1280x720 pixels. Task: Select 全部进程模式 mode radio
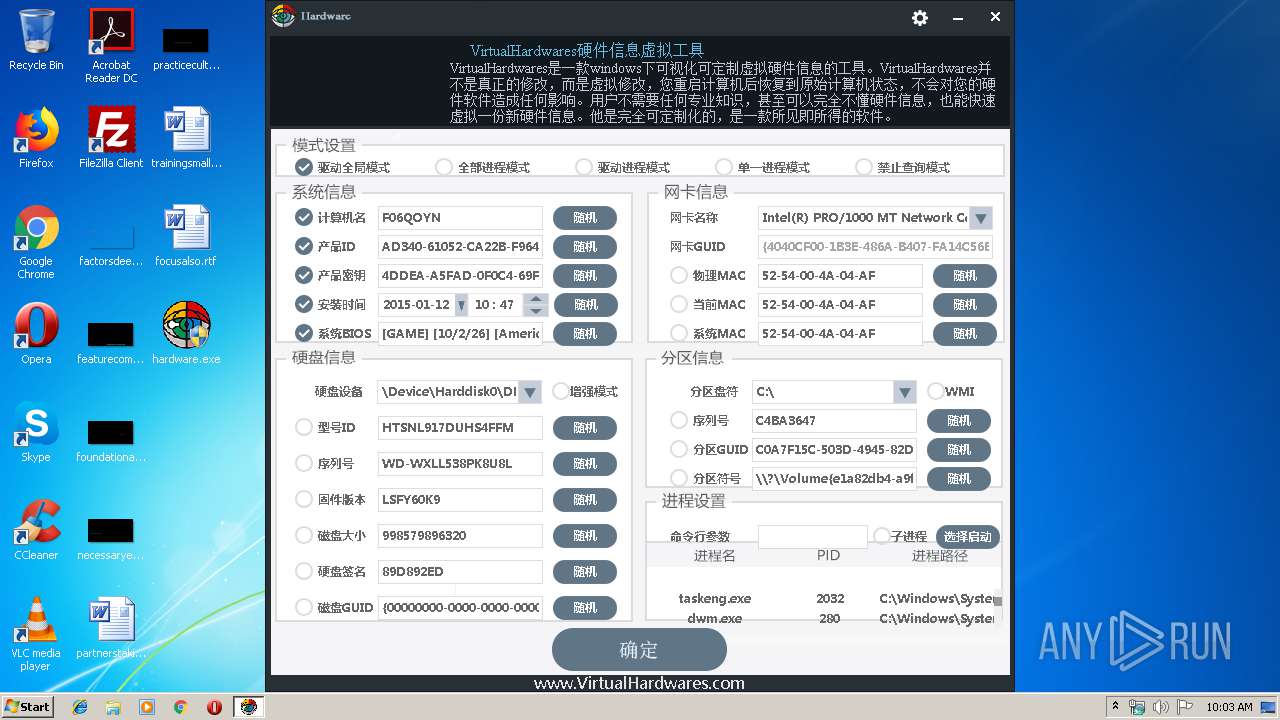click(444, 167)
